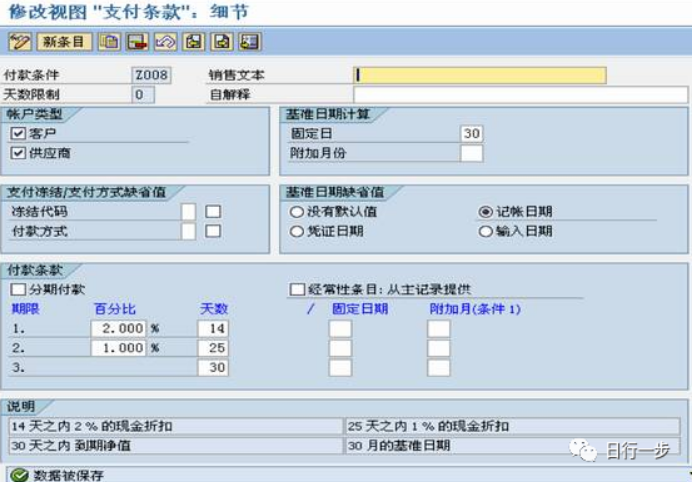The height and width of the screenshot is (486, 692).
Task: Check the 经常性条目 checkbox
Action: pyautogui.click(x=297, y=290)
